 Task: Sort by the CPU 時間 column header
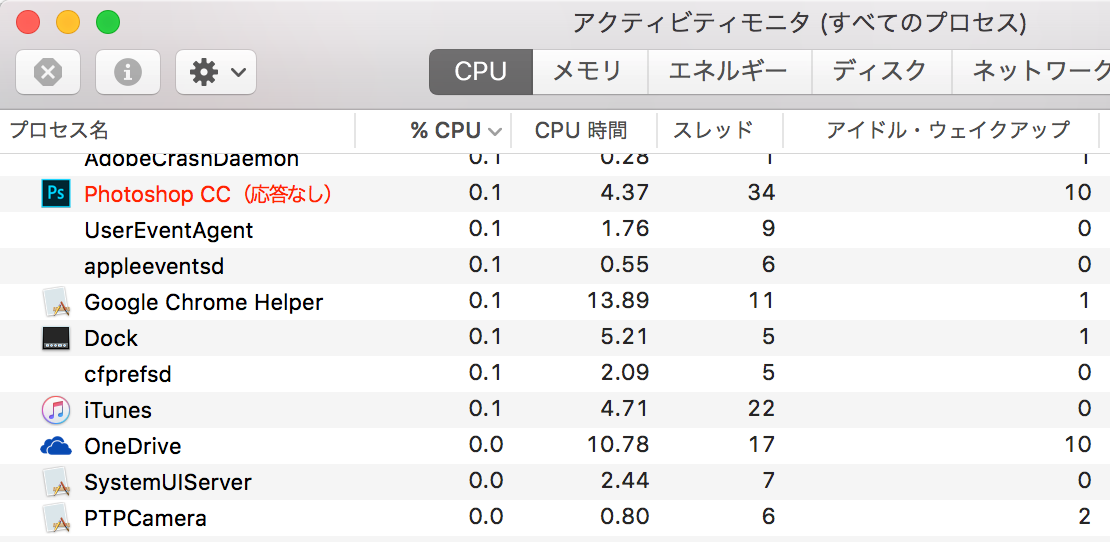tap(583, 130)
